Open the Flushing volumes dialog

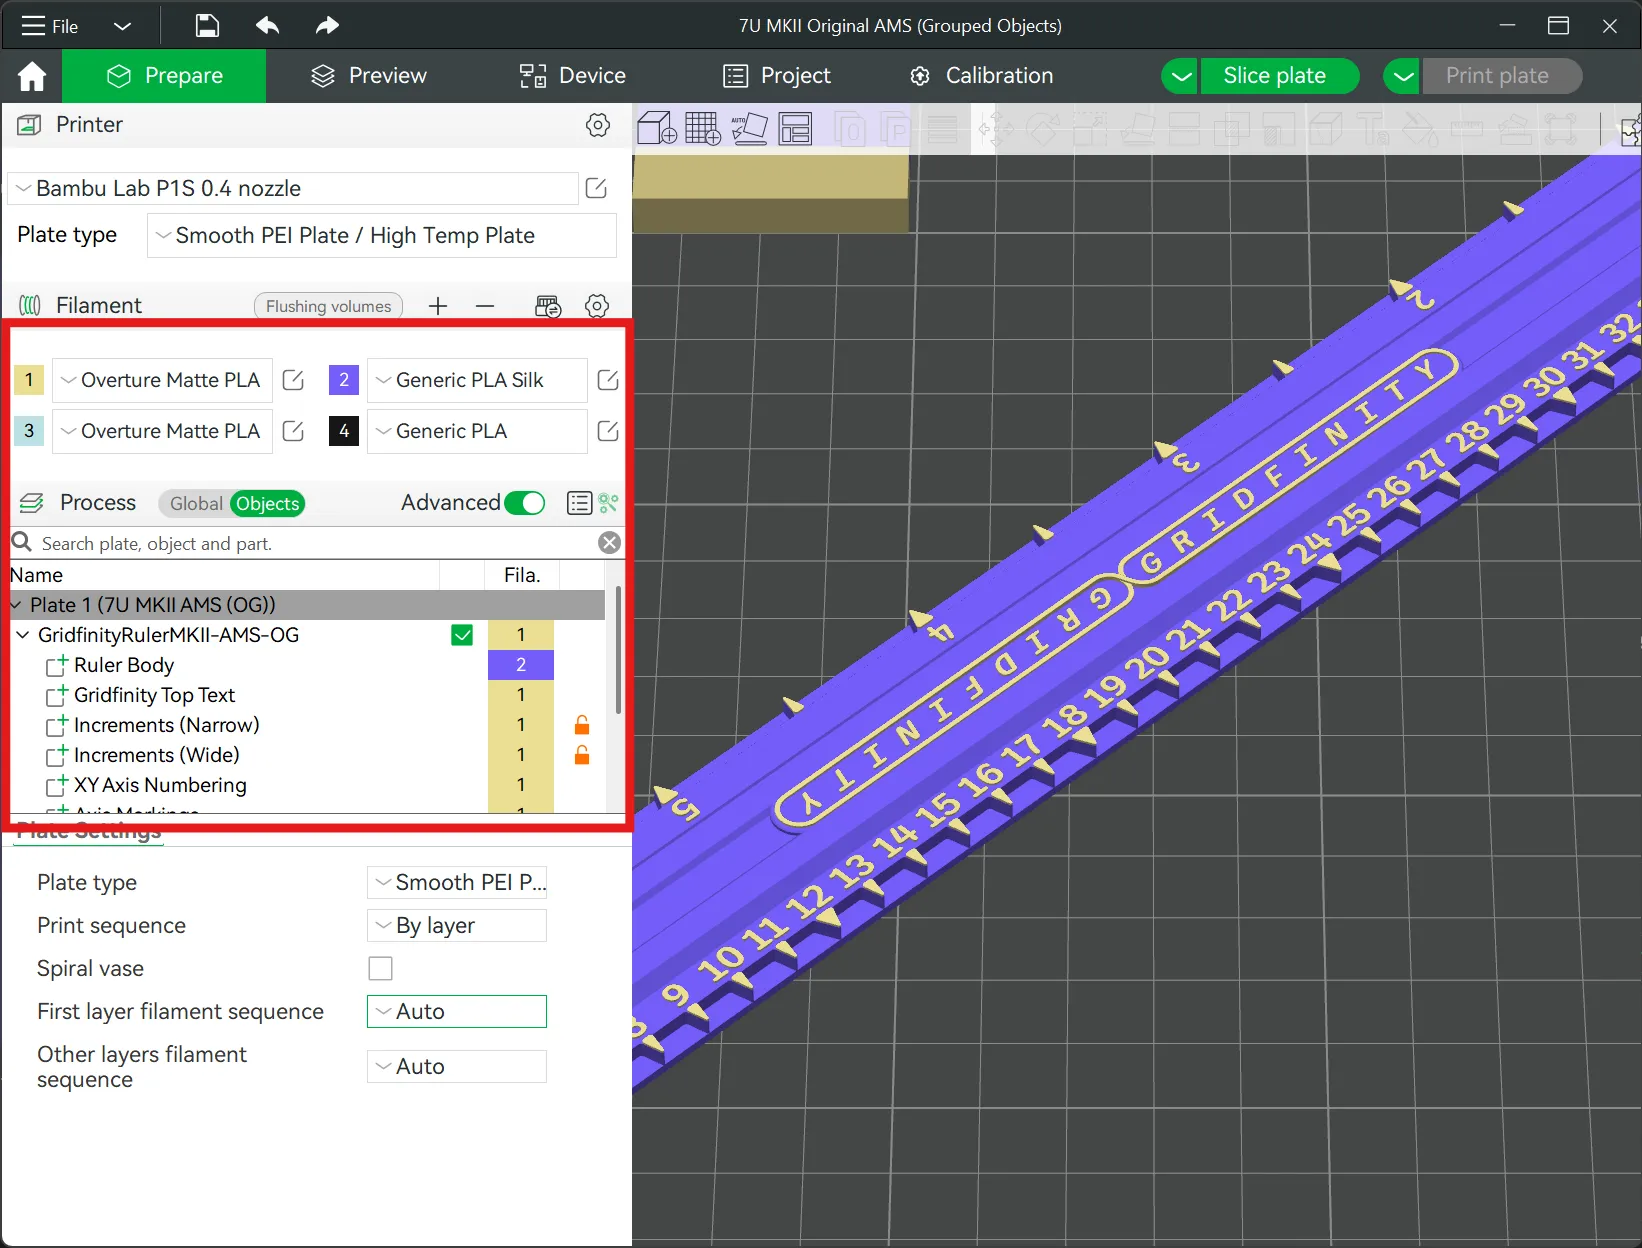click(x=328, y=306)
